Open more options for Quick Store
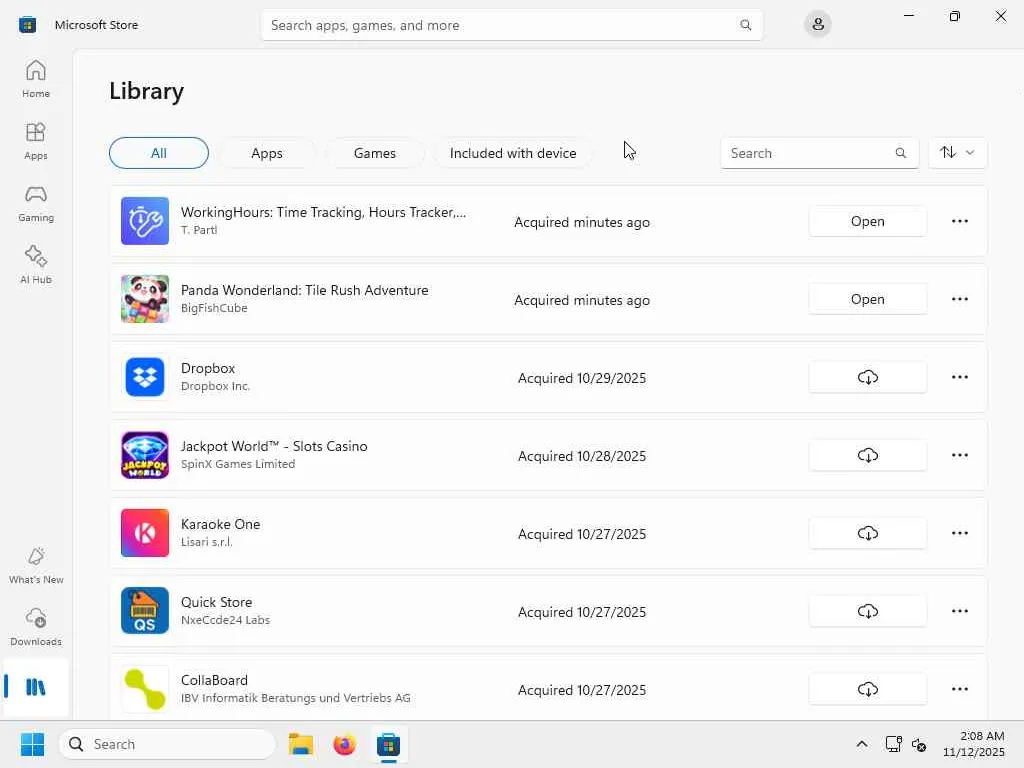 959,611
